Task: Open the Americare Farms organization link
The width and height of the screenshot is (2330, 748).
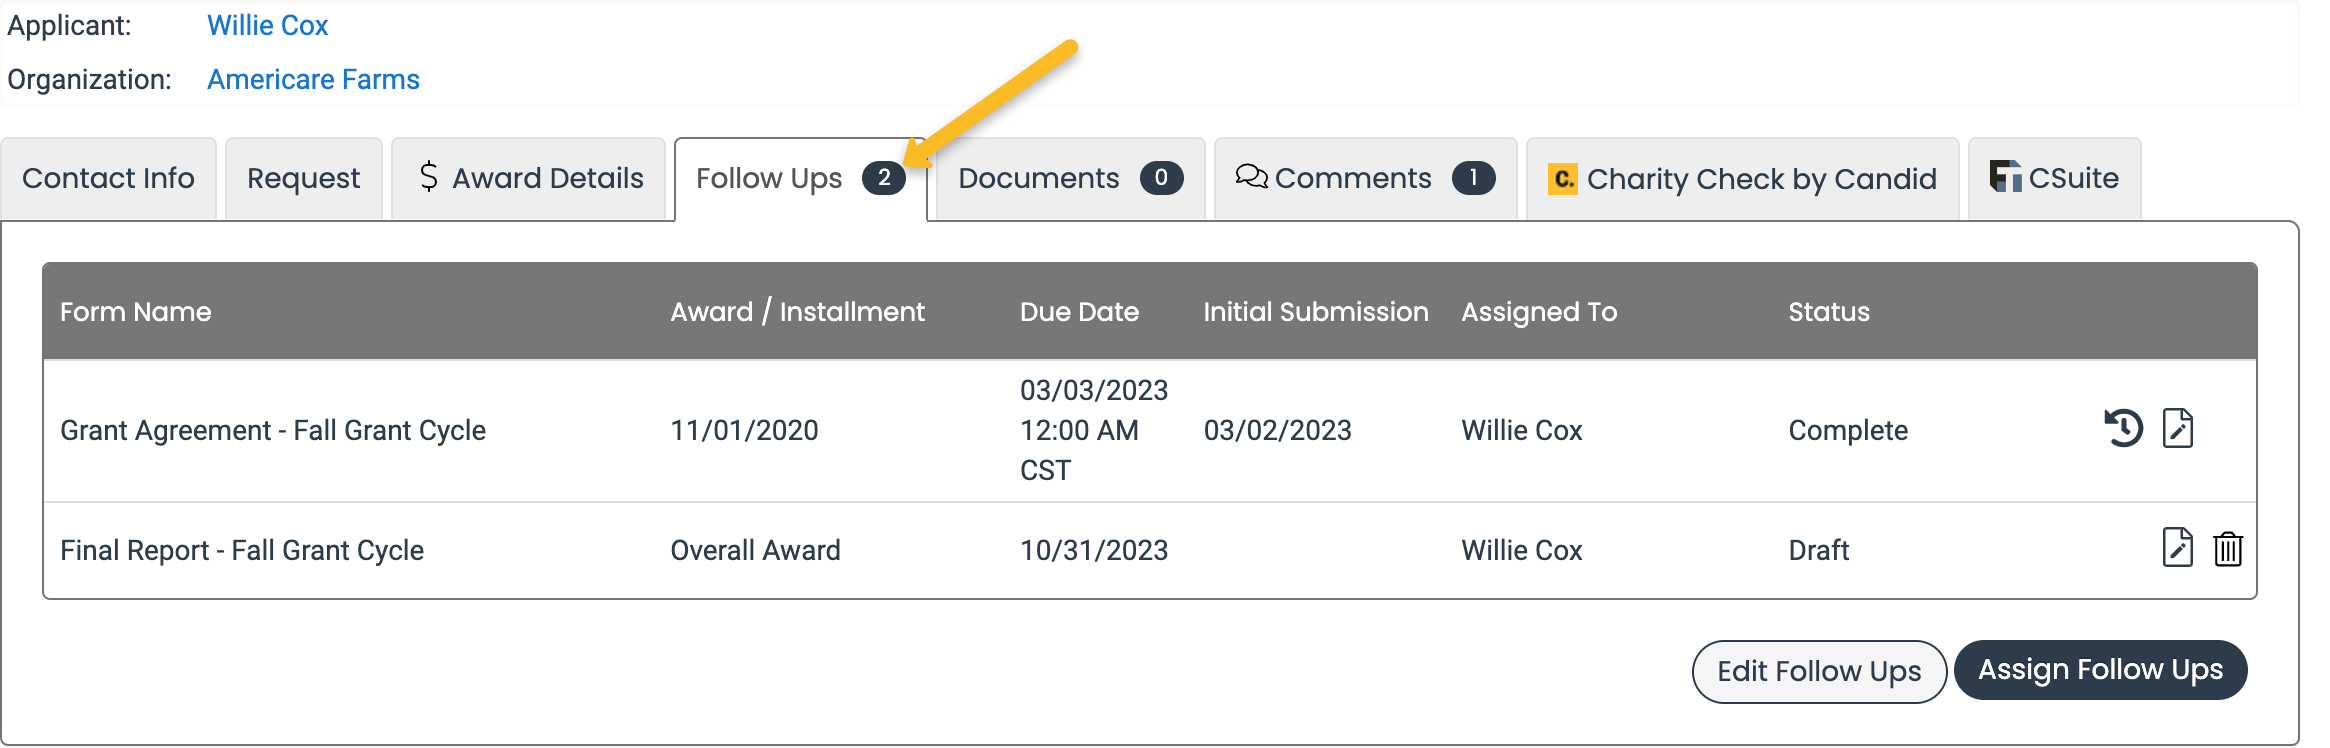Action: [x=313, y=79]
